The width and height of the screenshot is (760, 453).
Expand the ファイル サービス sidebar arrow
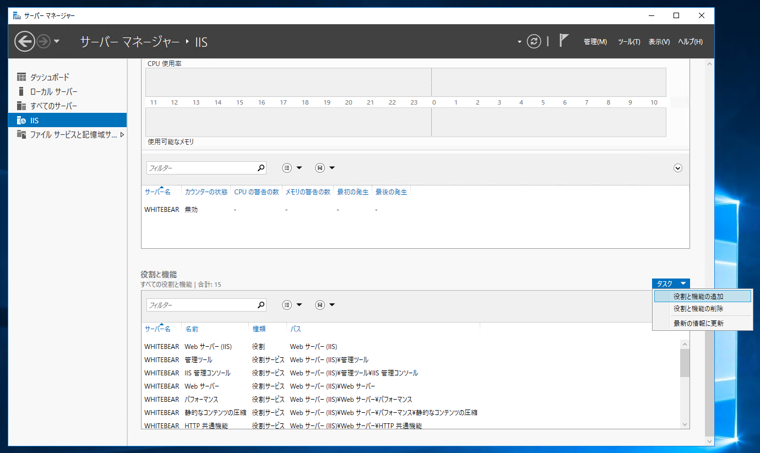pos(122,135)
